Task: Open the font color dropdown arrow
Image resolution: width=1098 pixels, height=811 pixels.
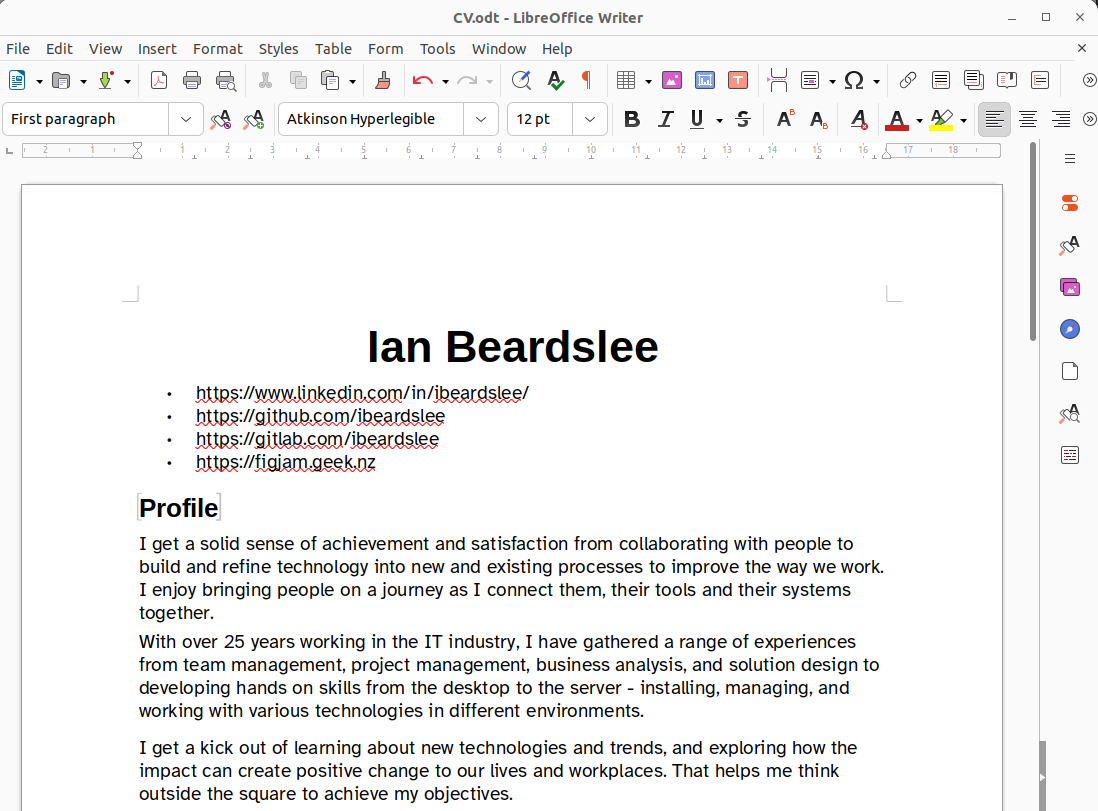Action: (x=919, y=119)
